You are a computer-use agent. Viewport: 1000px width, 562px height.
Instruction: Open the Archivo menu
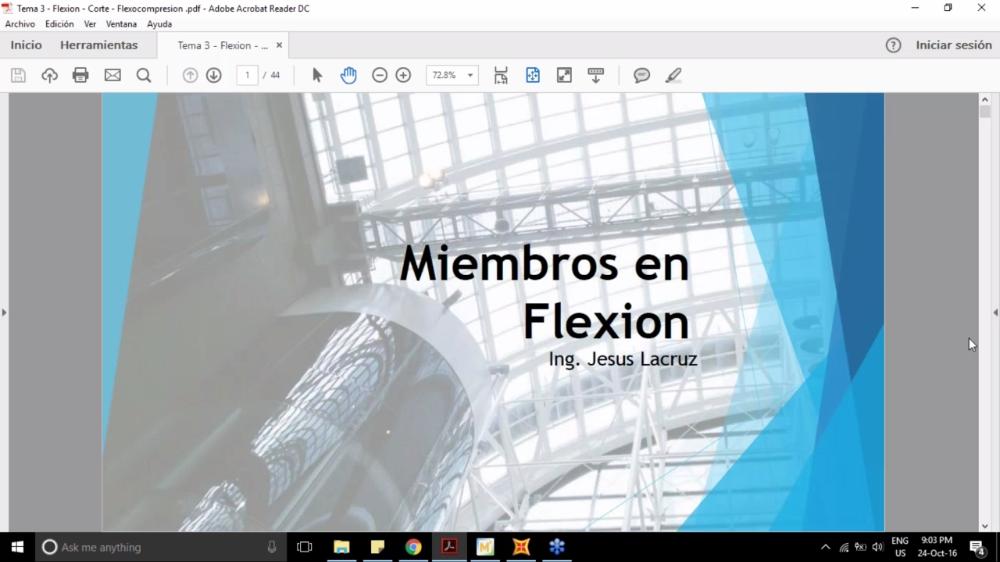[20, 24]
